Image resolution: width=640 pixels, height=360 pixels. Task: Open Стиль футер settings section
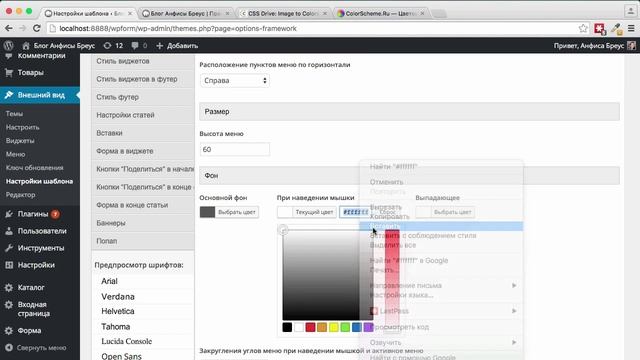(143, 97)
